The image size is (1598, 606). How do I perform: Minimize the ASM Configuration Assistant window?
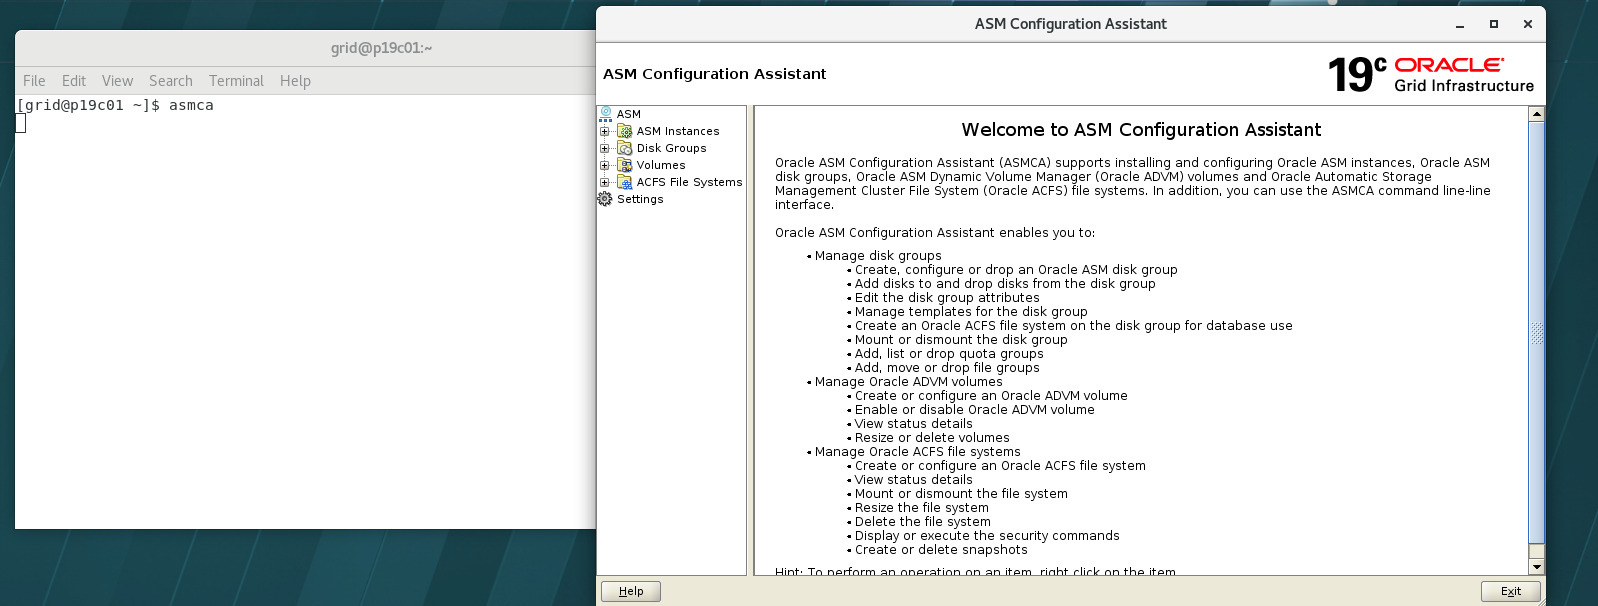tap(1460, 24)
